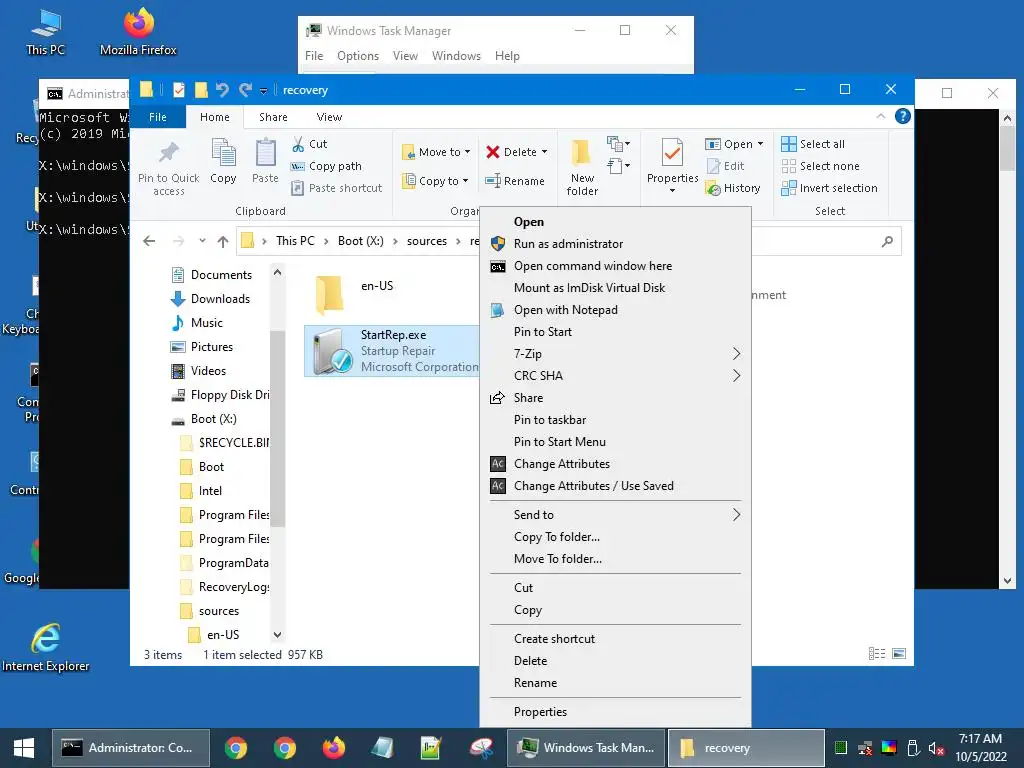Expand the Send to submenu
Screen dimensions: 1024x768
pos(615,515)
